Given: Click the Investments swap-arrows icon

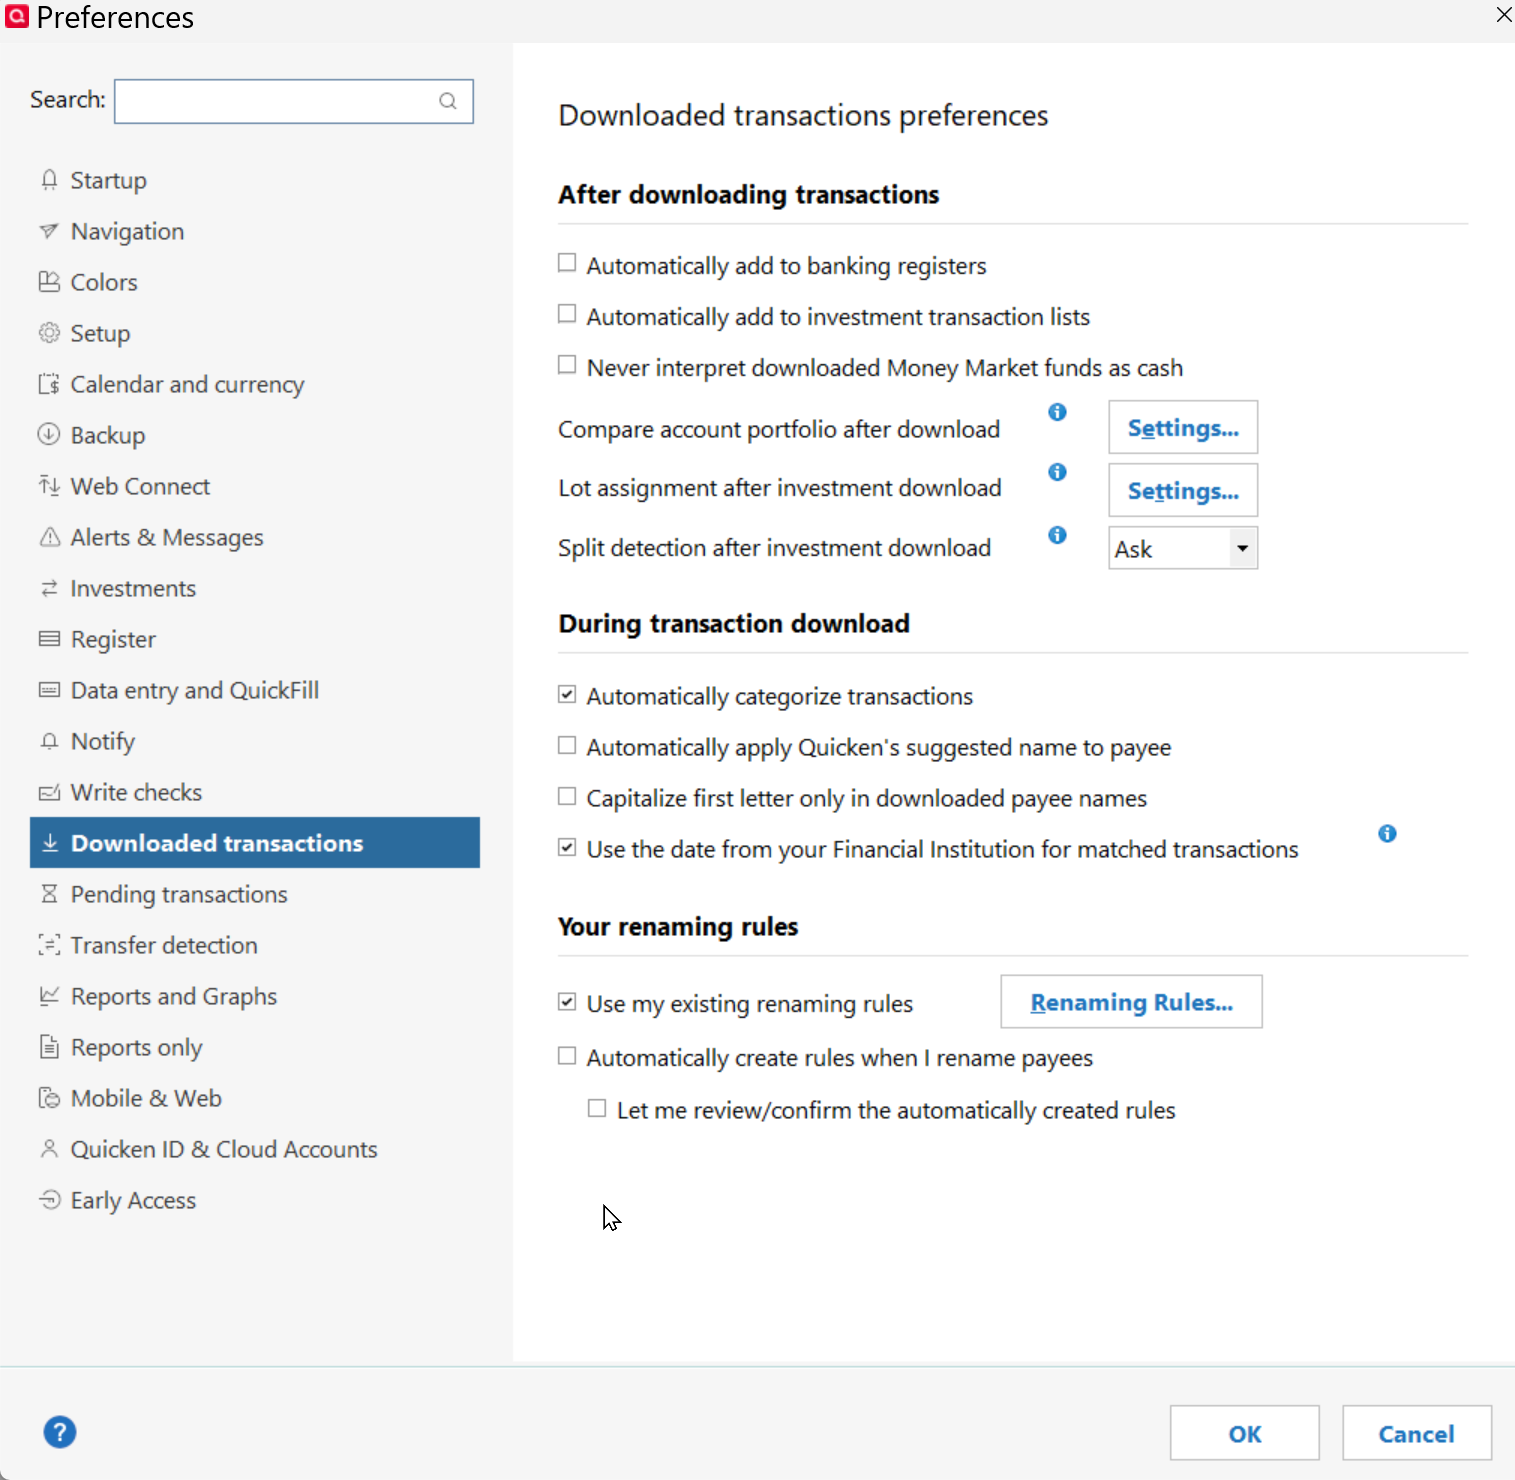Looking at the screenshot, I should (49, 588).
